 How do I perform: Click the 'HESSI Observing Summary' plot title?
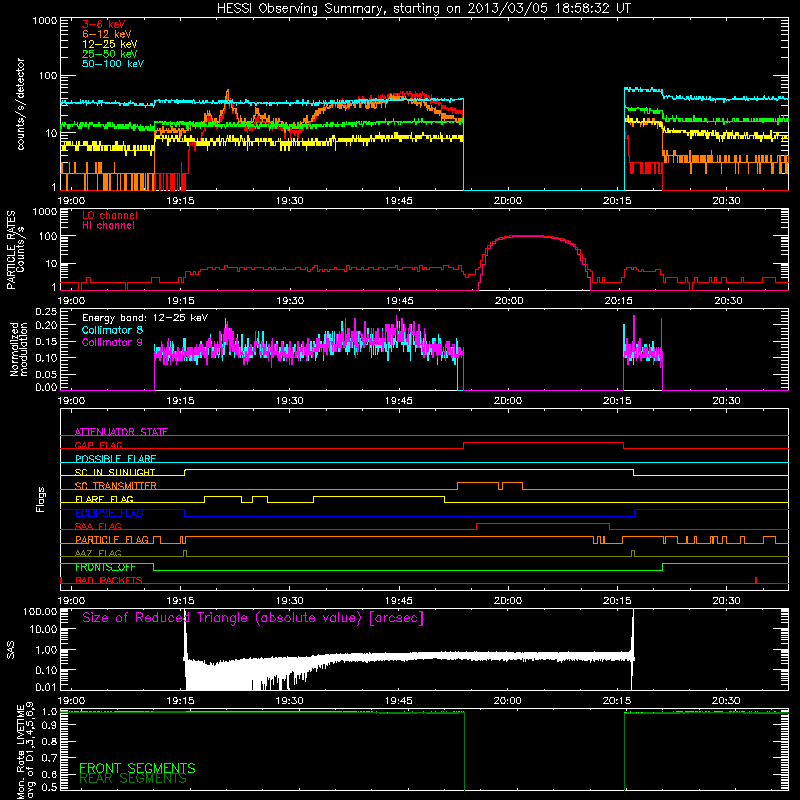coord(423,9)
